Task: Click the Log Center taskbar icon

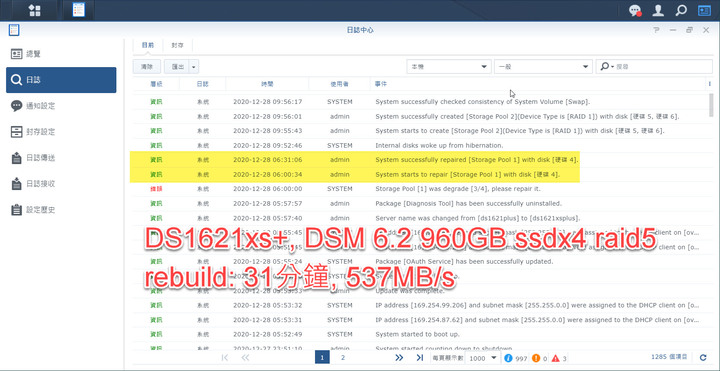Action: point(79,10)
